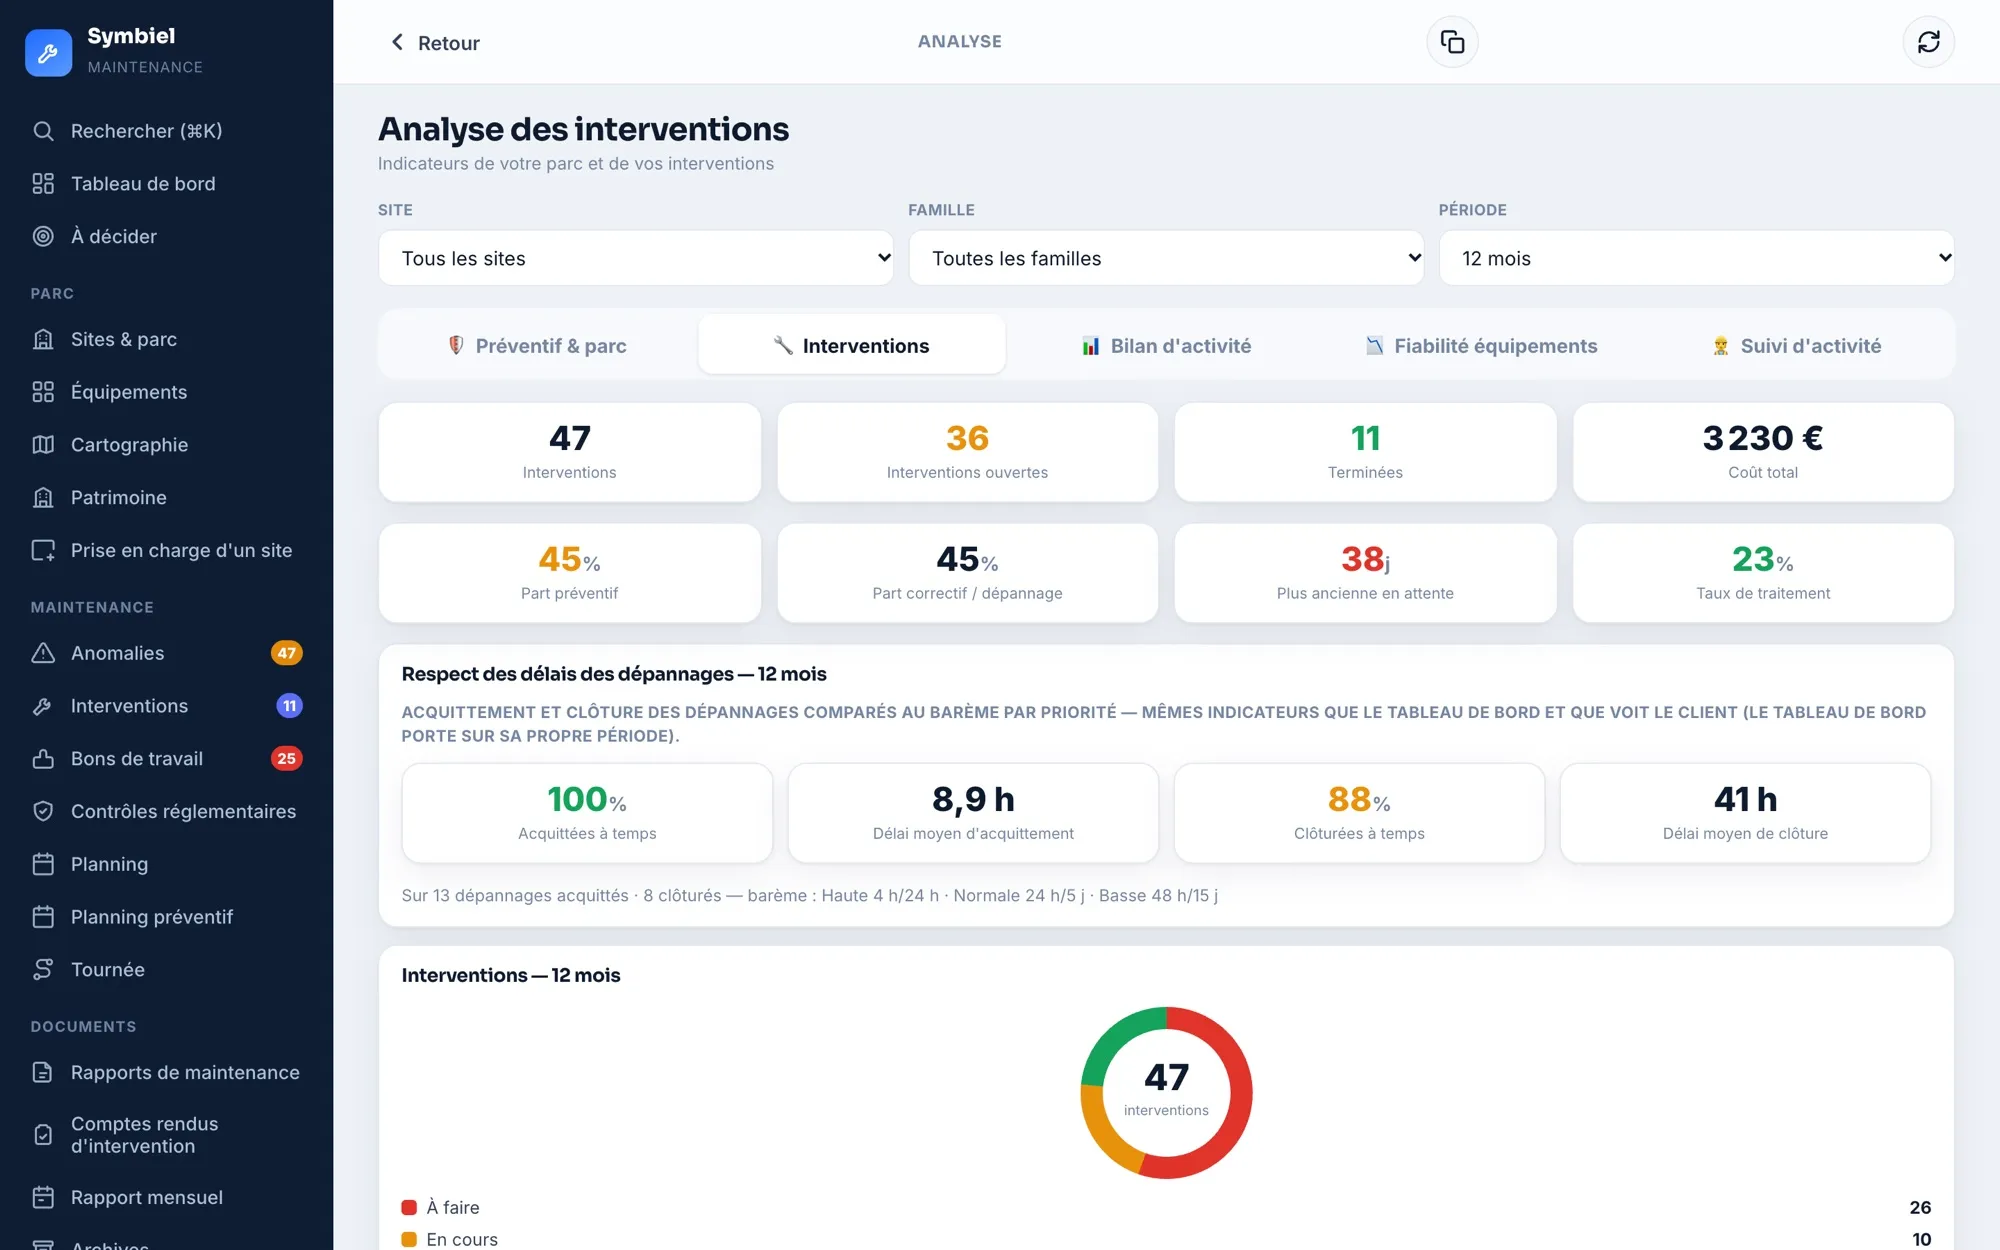Click the Symbiel wrench logo icon

click(x=48, y=52)
